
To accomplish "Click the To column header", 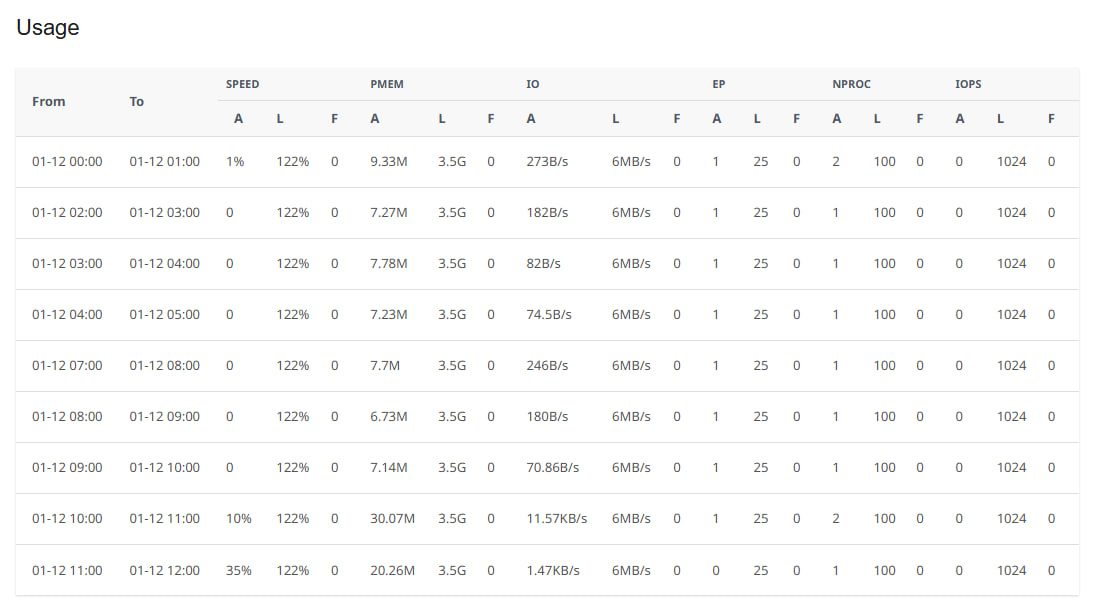I will (x=137, y=101).
